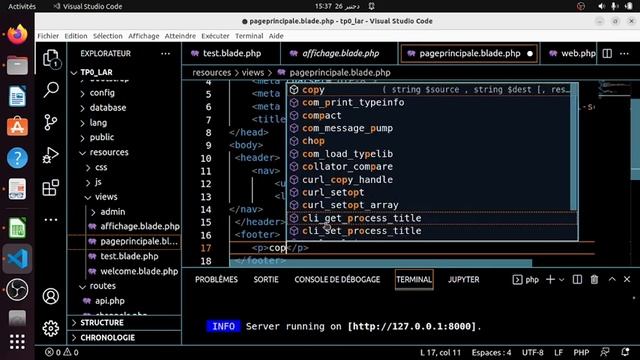Open the Run and Debug view
The image size is (640, 360).
click(x=51, y=155)
